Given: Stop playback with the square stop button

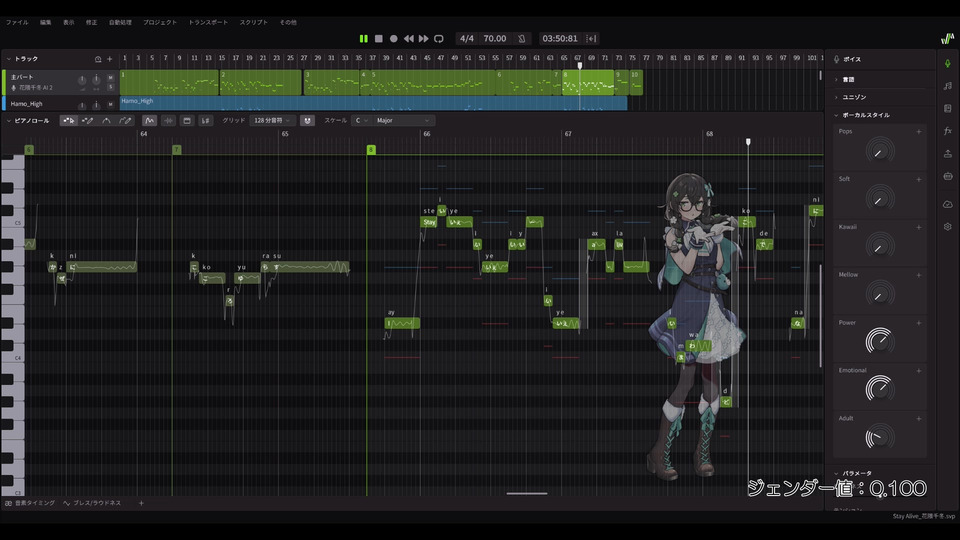Looking at the screenshot, I should pos(378,39).
